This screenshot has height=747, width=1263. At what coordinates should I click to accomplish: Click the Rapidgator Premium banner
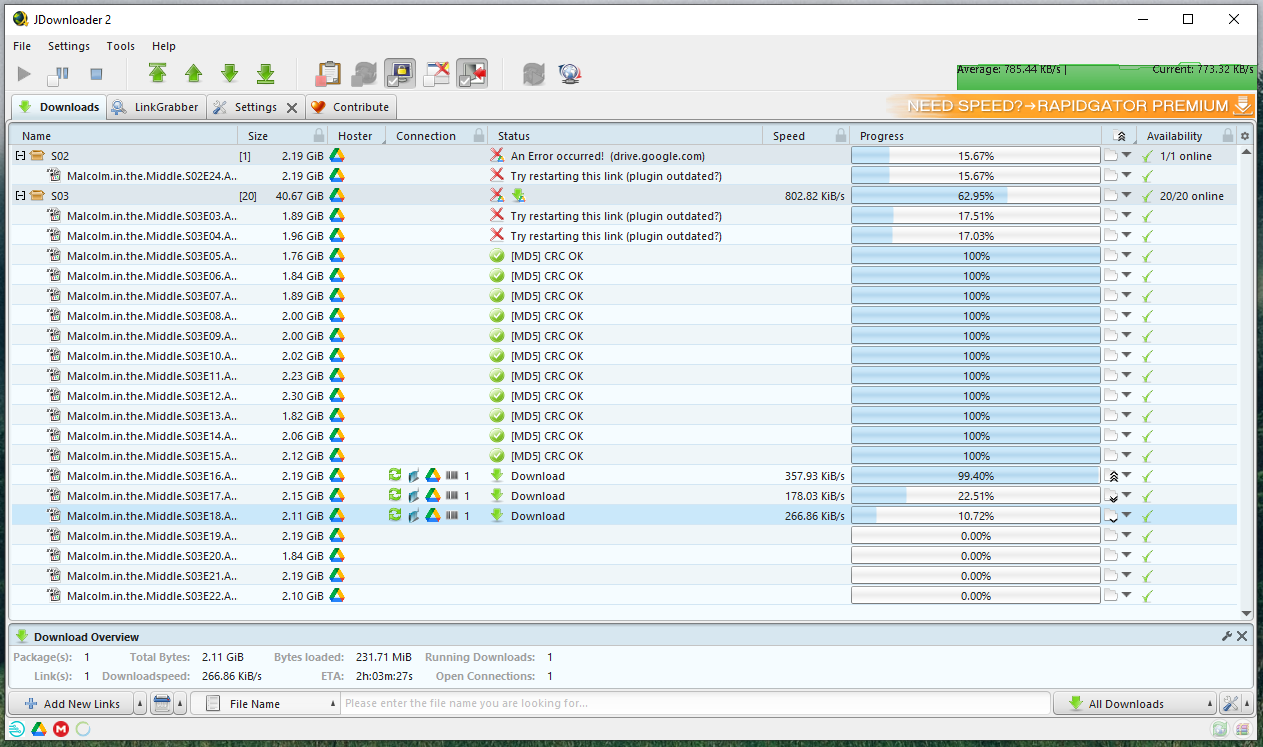tap(1069, 106)
